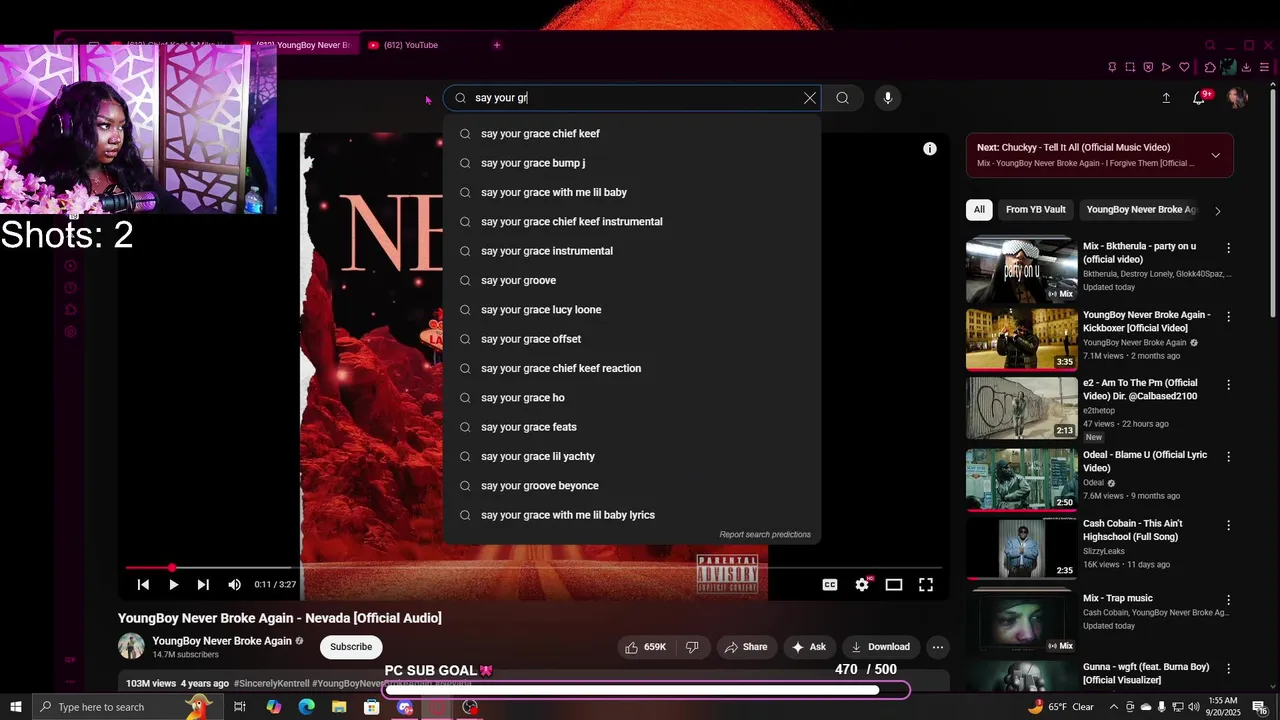Pick the 'say your groove' suggestion
Image resolution: width=1280 pixels, height=720 pixels.
[x=632, y=280]
